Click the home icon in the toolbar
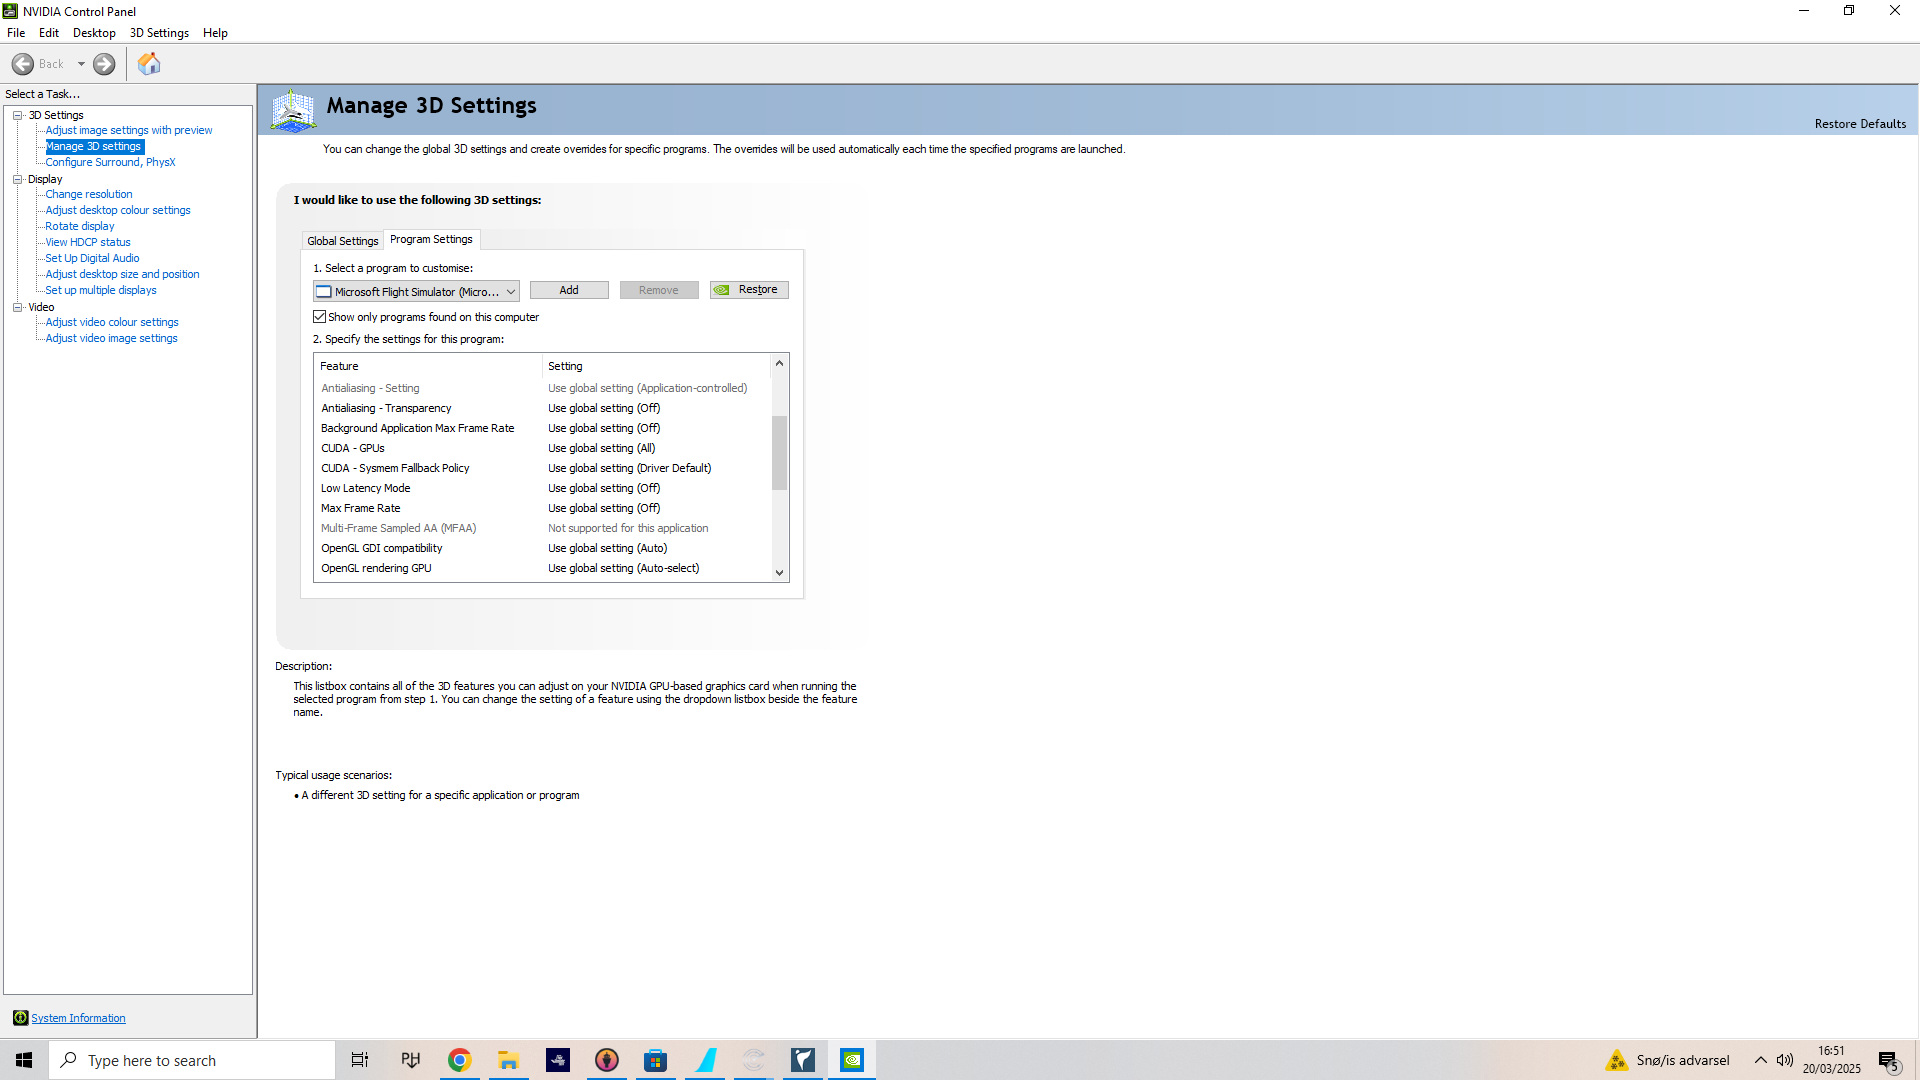This screenshot has height=1080, width=1920. [x=148, y=63]
